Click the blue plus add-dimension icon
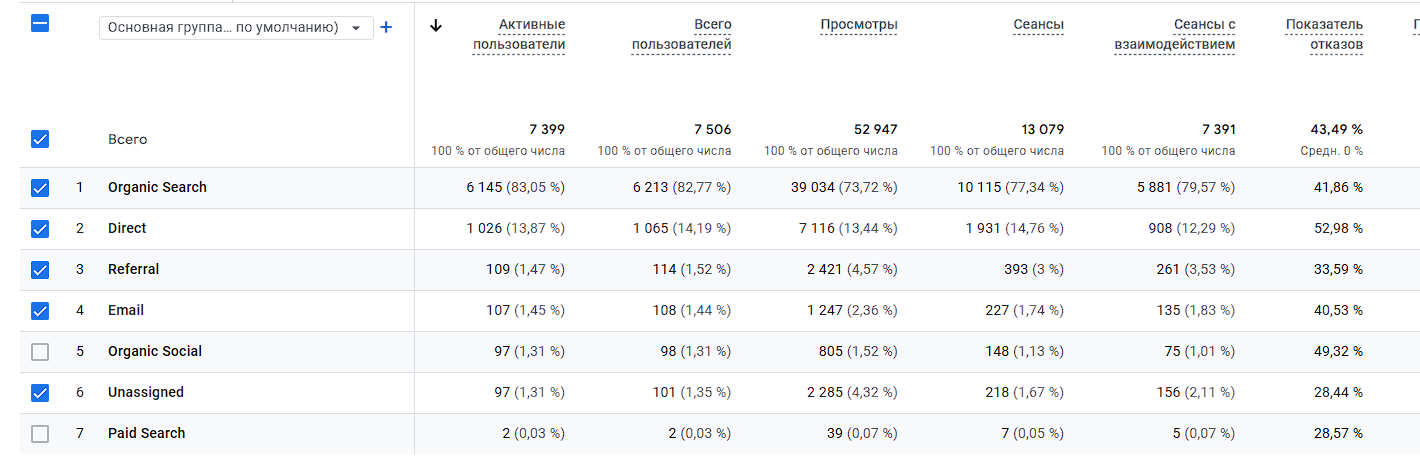 click(x=386, y=27)
